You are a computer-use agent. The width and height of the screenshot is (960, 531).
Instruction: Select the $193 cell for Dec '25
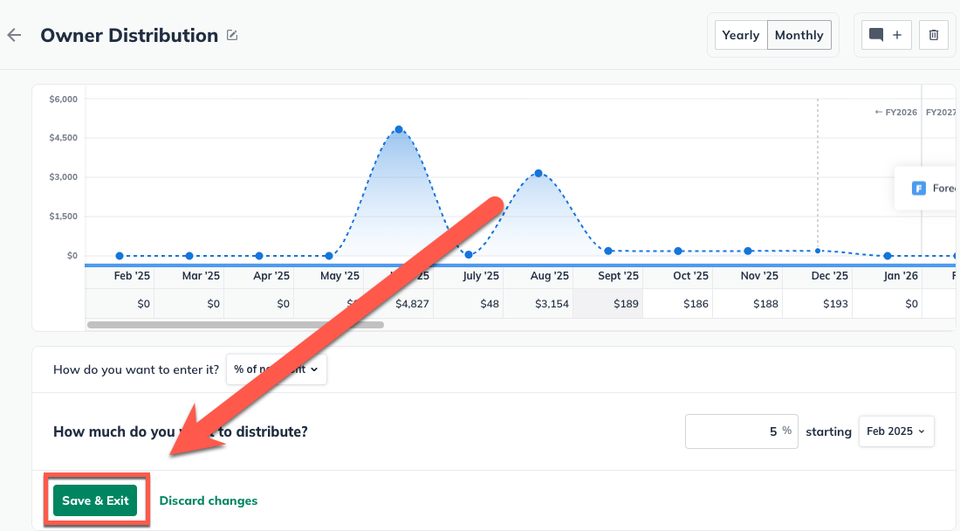(817, 303)
